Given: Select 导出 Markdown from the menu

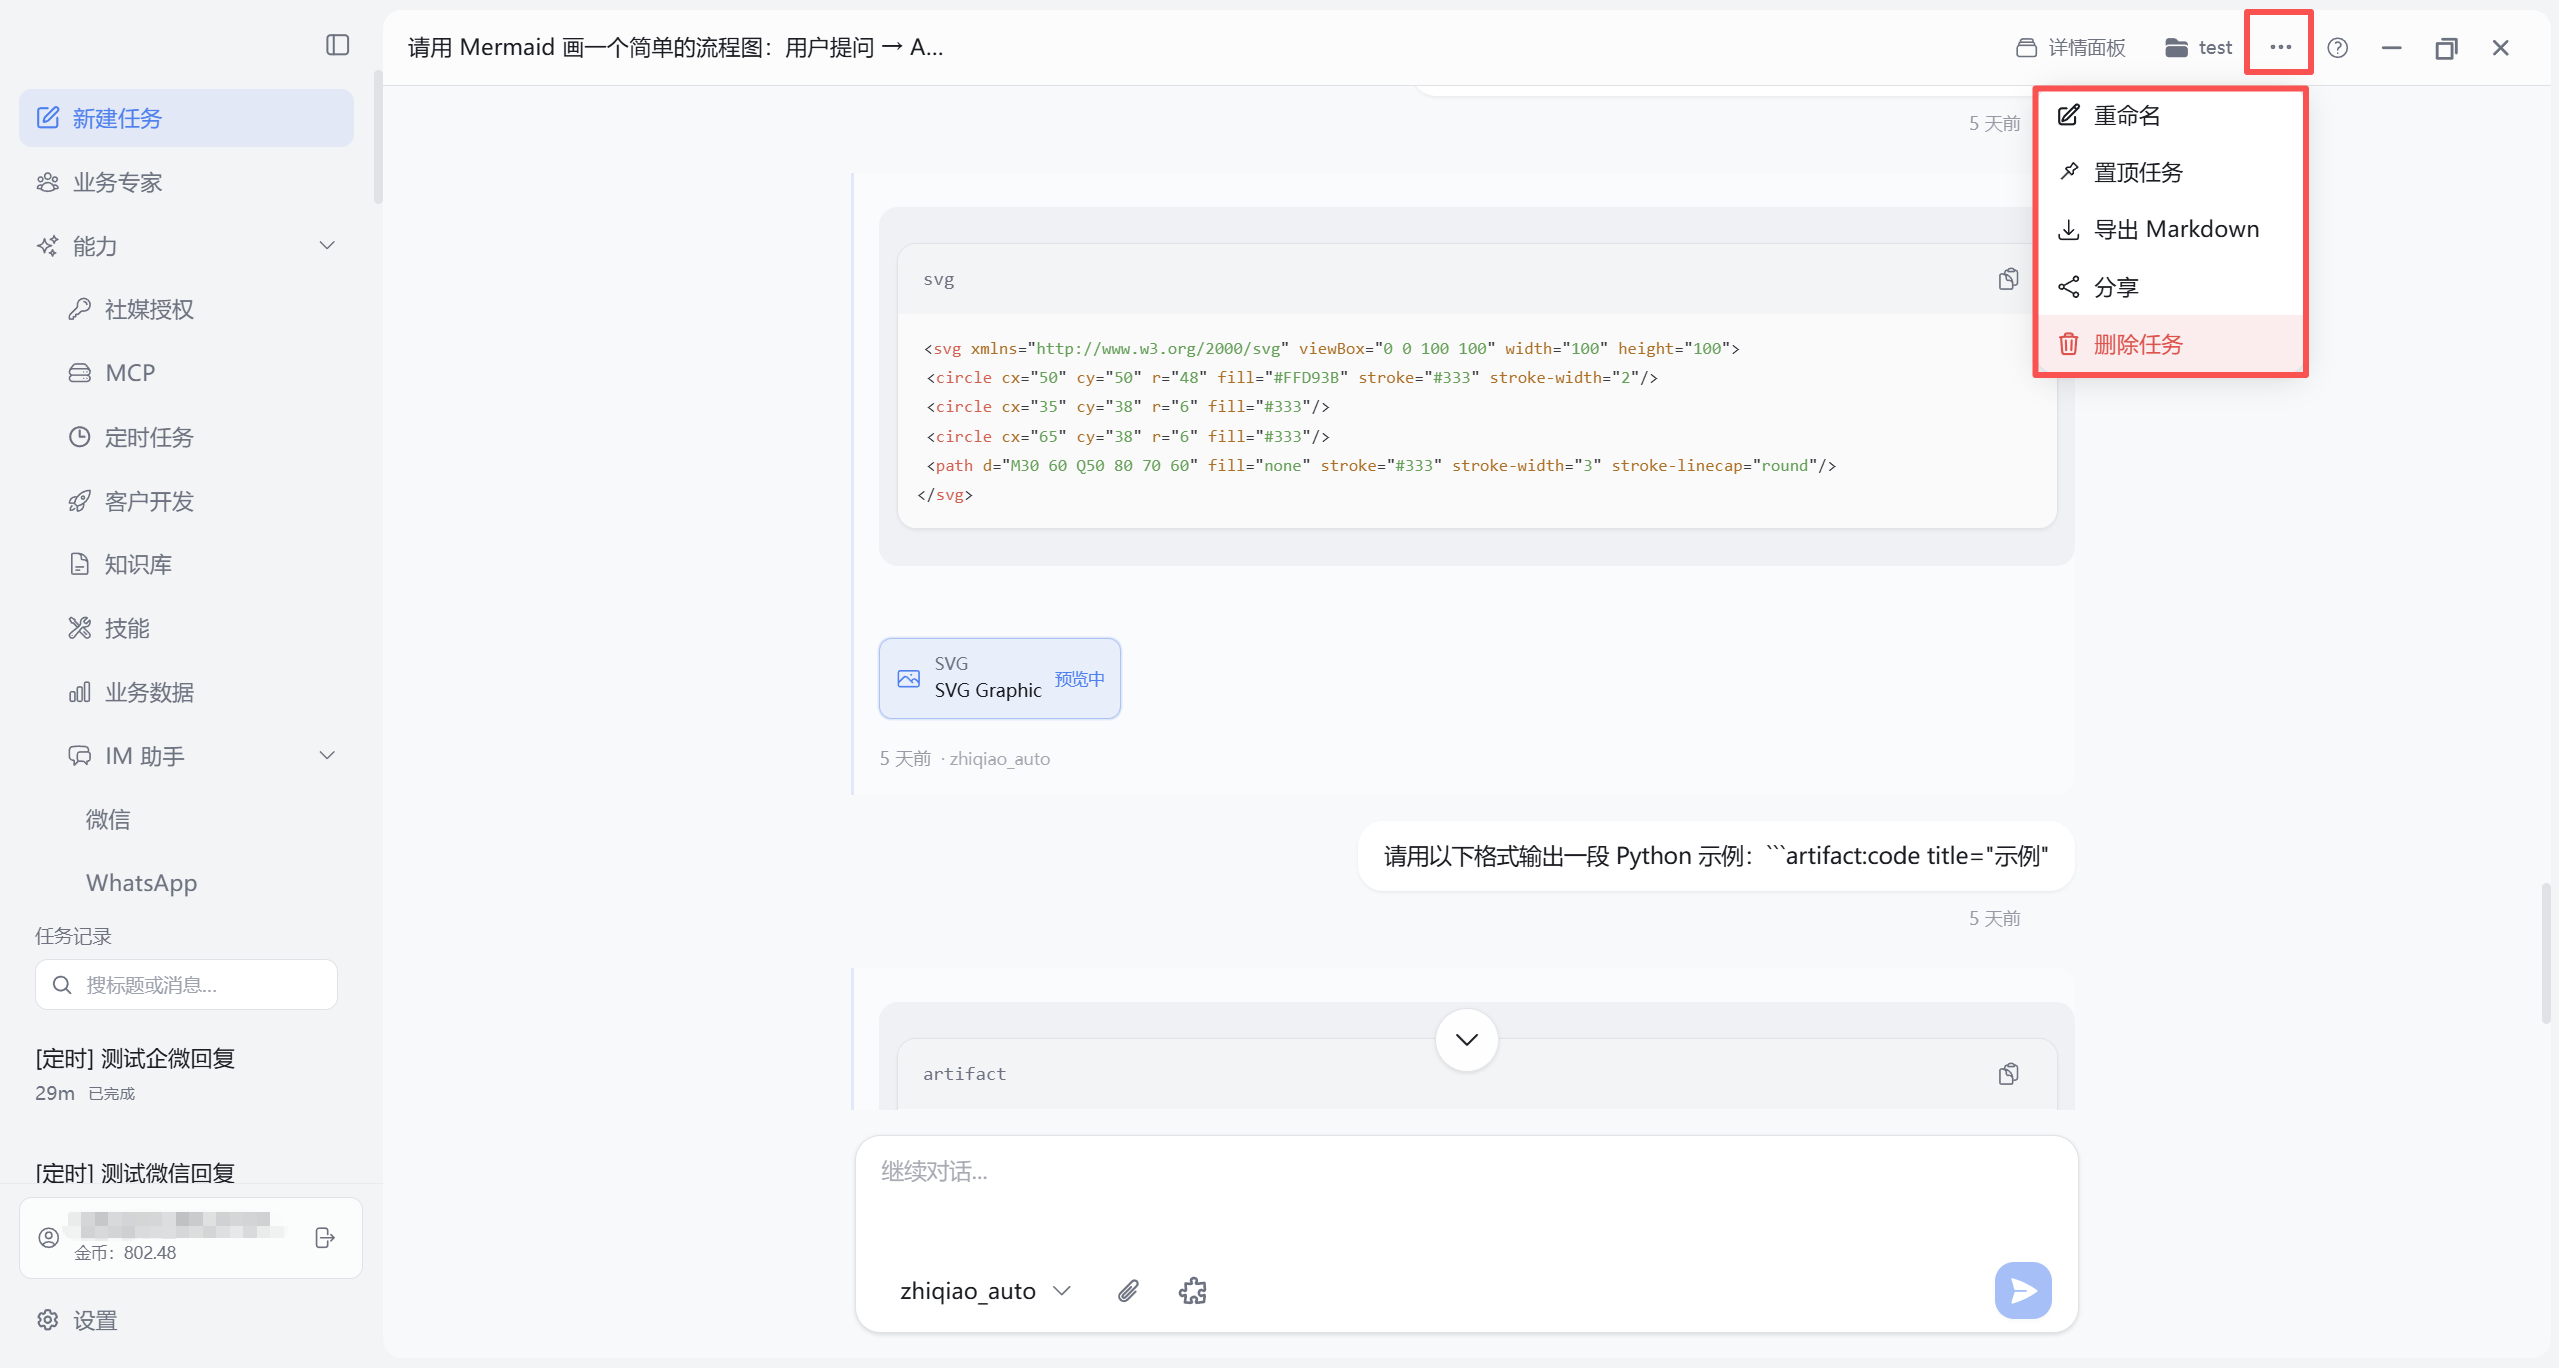Looking at the screenshot, I should pyautogui.click(x=2170, y=229).
